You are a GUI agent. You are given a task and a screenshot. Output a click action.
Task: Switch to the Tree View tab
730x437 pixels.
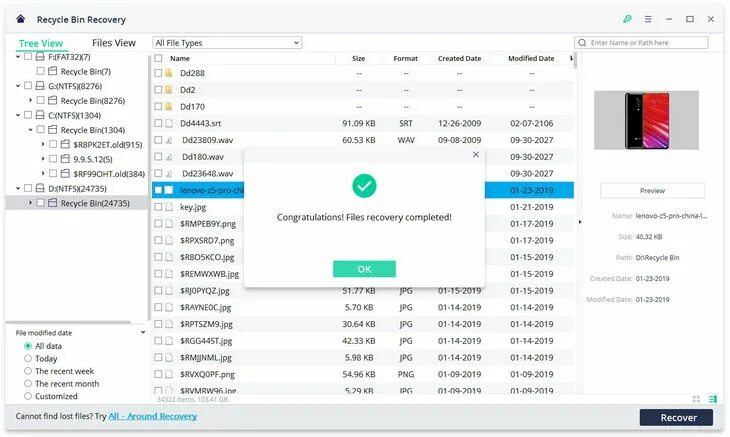(41, 43)
